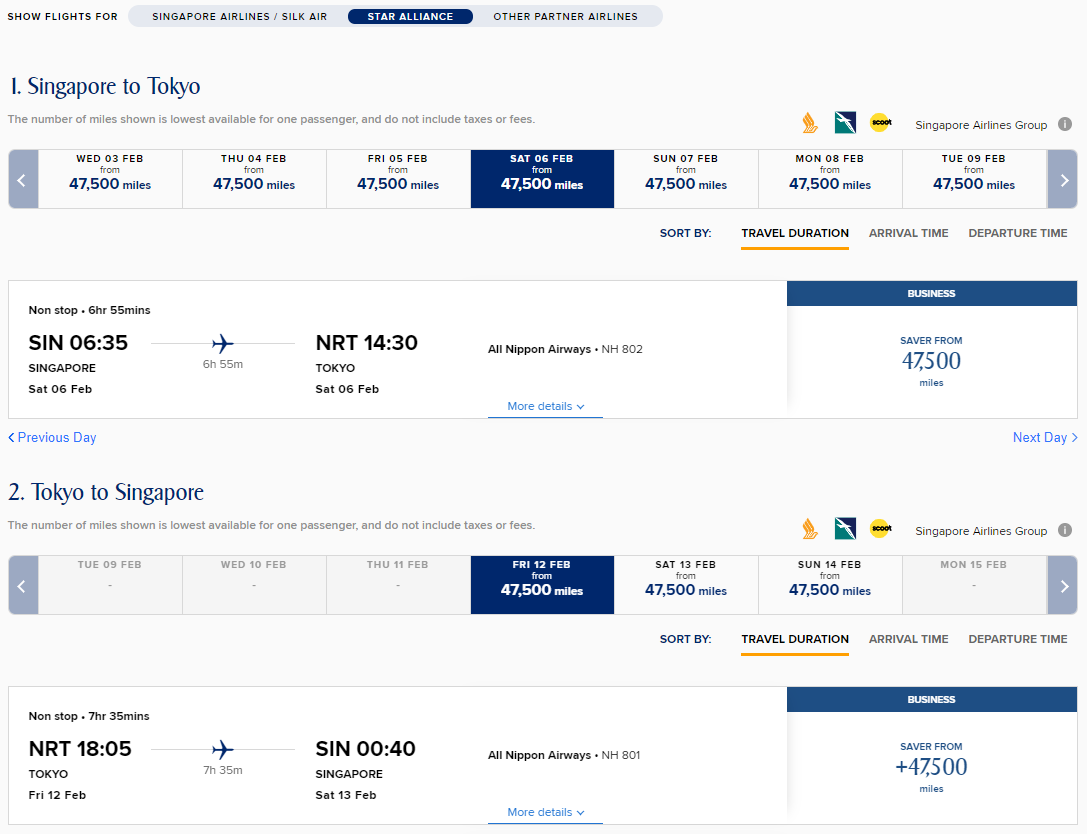
Task: Click the left arrow of Tokyo to Singapore dates
Action: click(23, 585)
